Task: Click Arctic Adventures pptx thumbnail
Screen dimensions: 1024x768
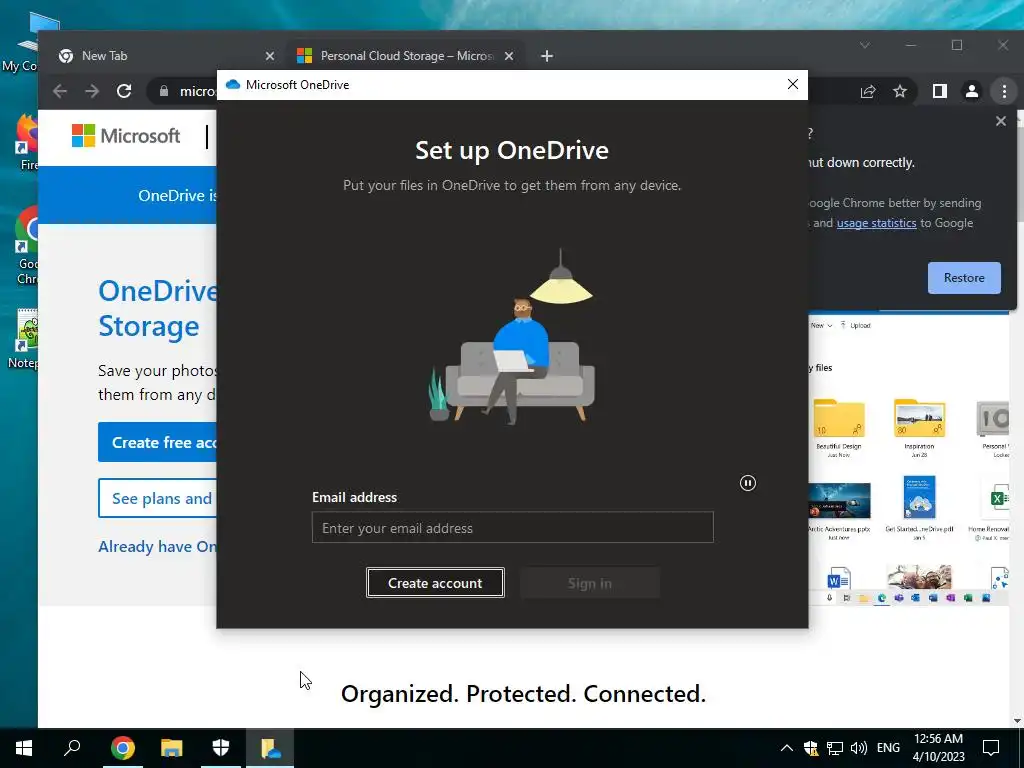Action: (839, 501)
